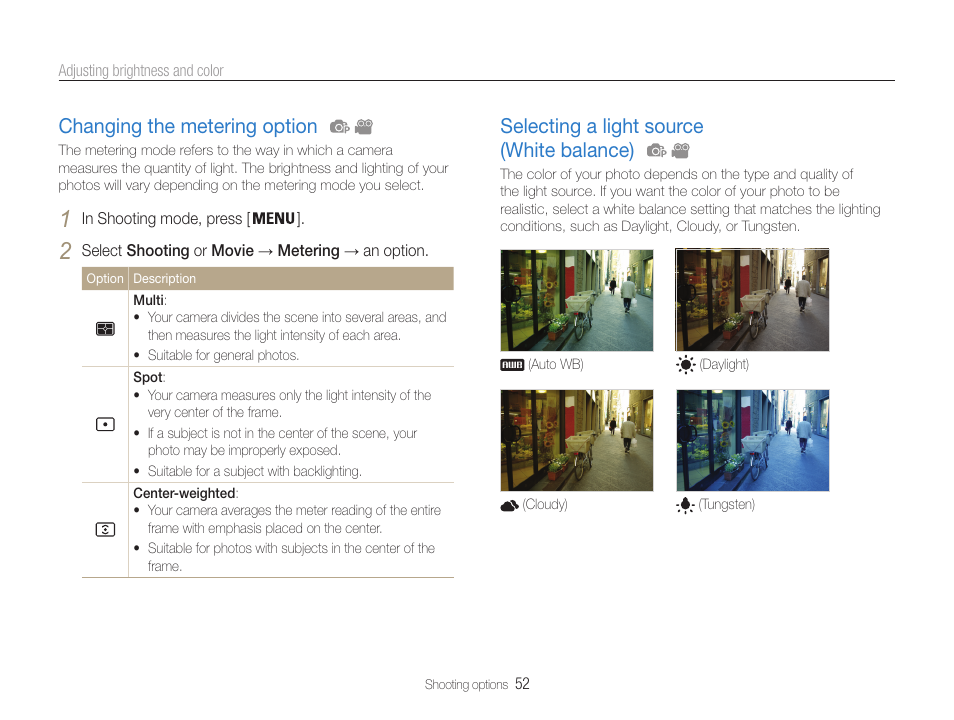The image size is (954, 720).
Task: Click camera mode icon beside metering heading
Action: click(x=339, y=127)
